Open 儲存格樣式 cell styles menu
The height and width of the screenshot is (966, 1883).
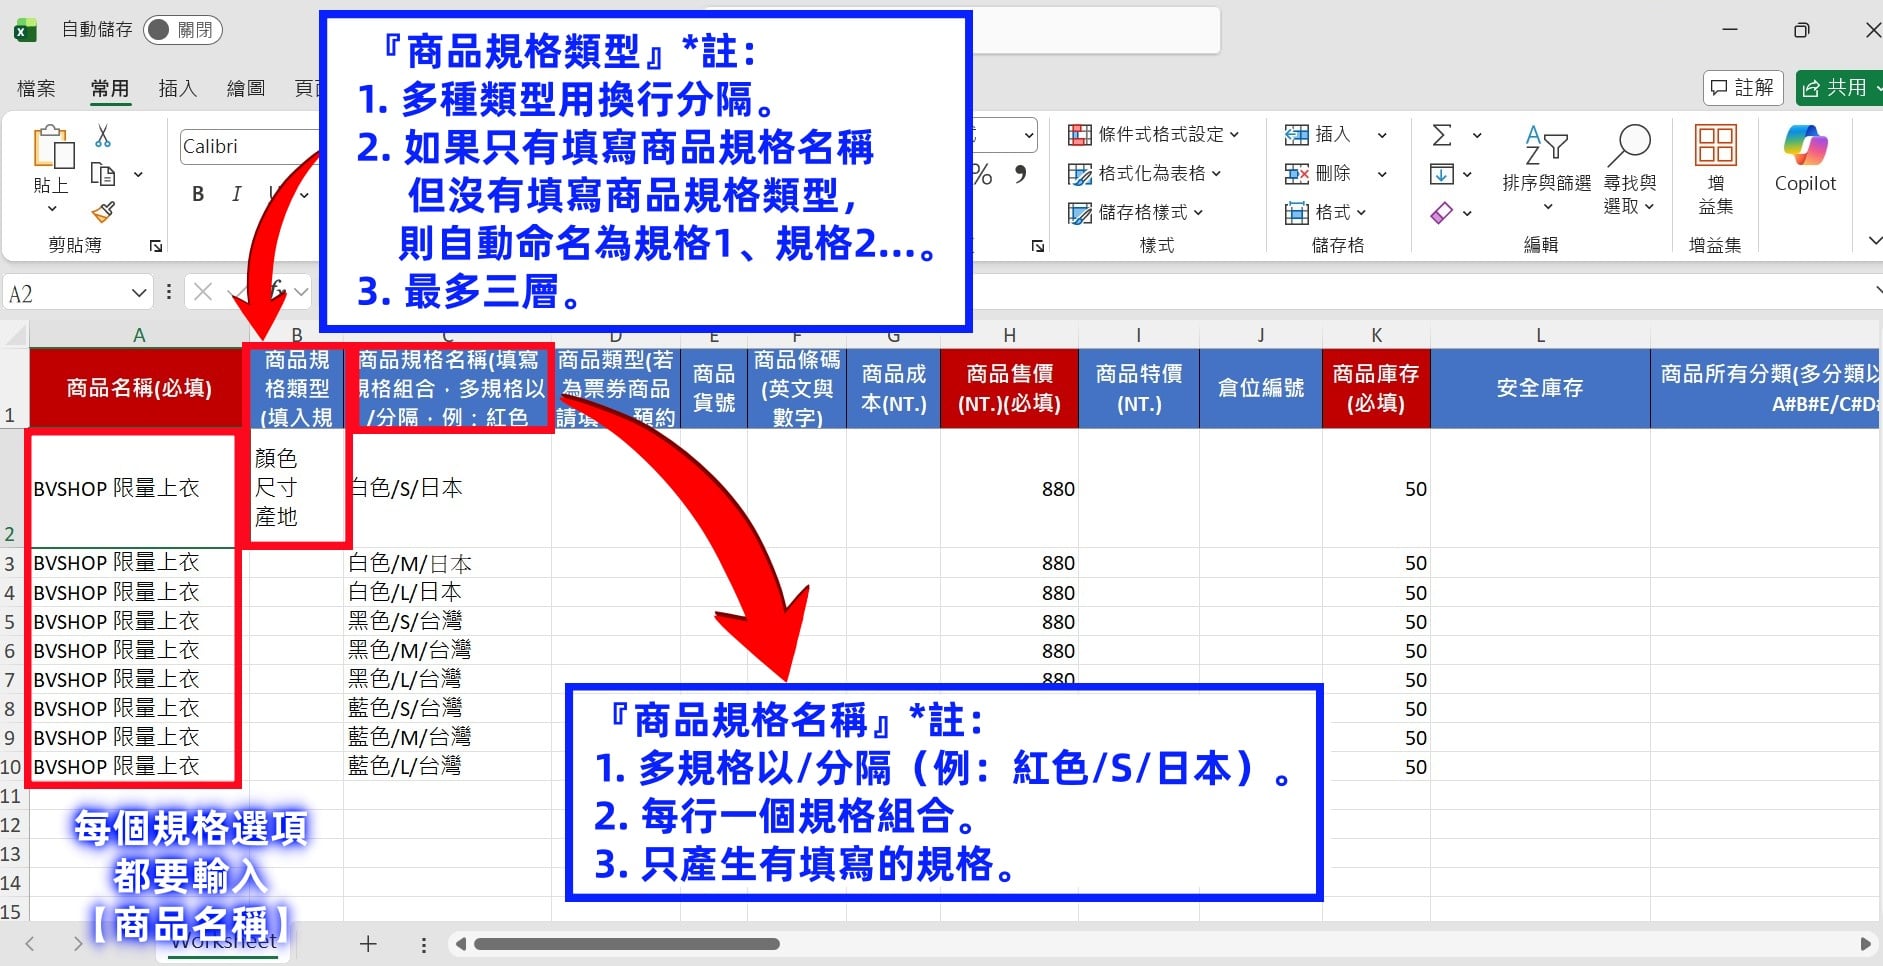tap(1136, 212)
